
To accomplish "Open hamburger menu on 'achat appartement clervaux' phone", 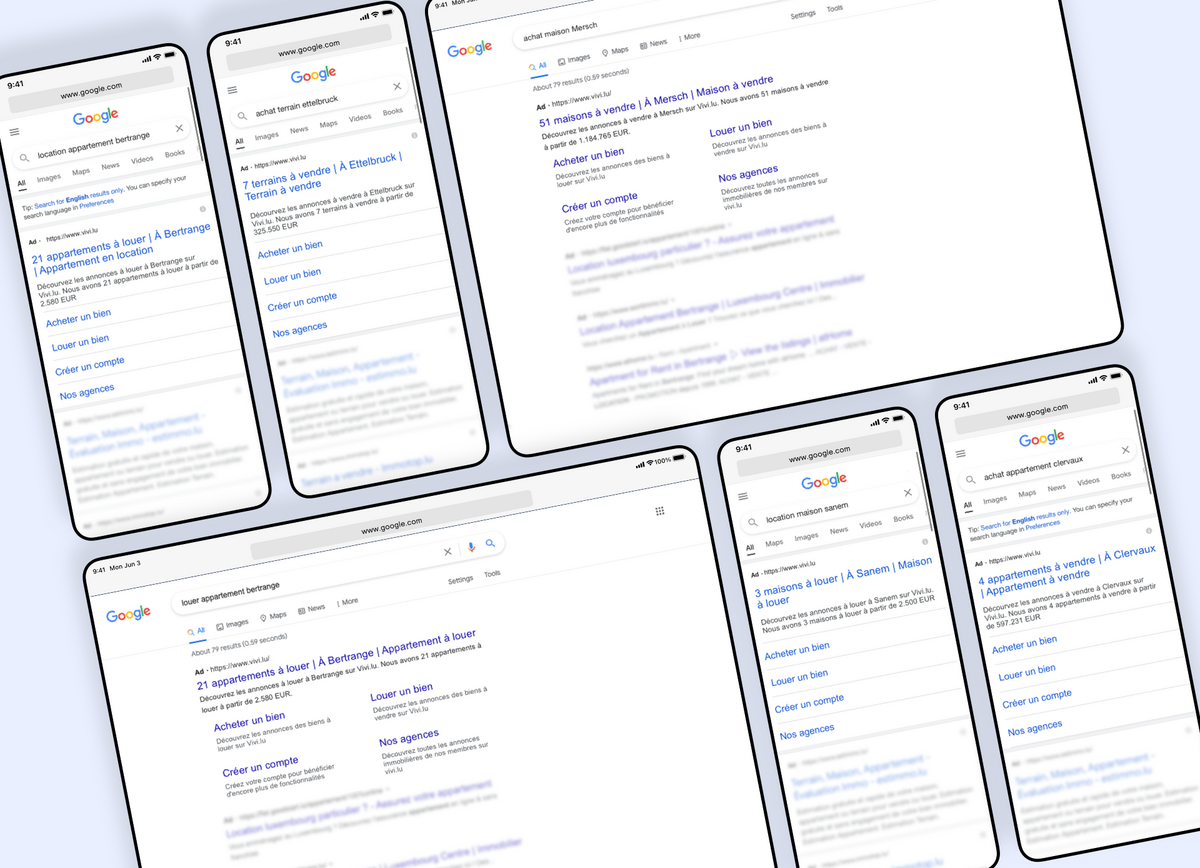I will click(960, 453).
